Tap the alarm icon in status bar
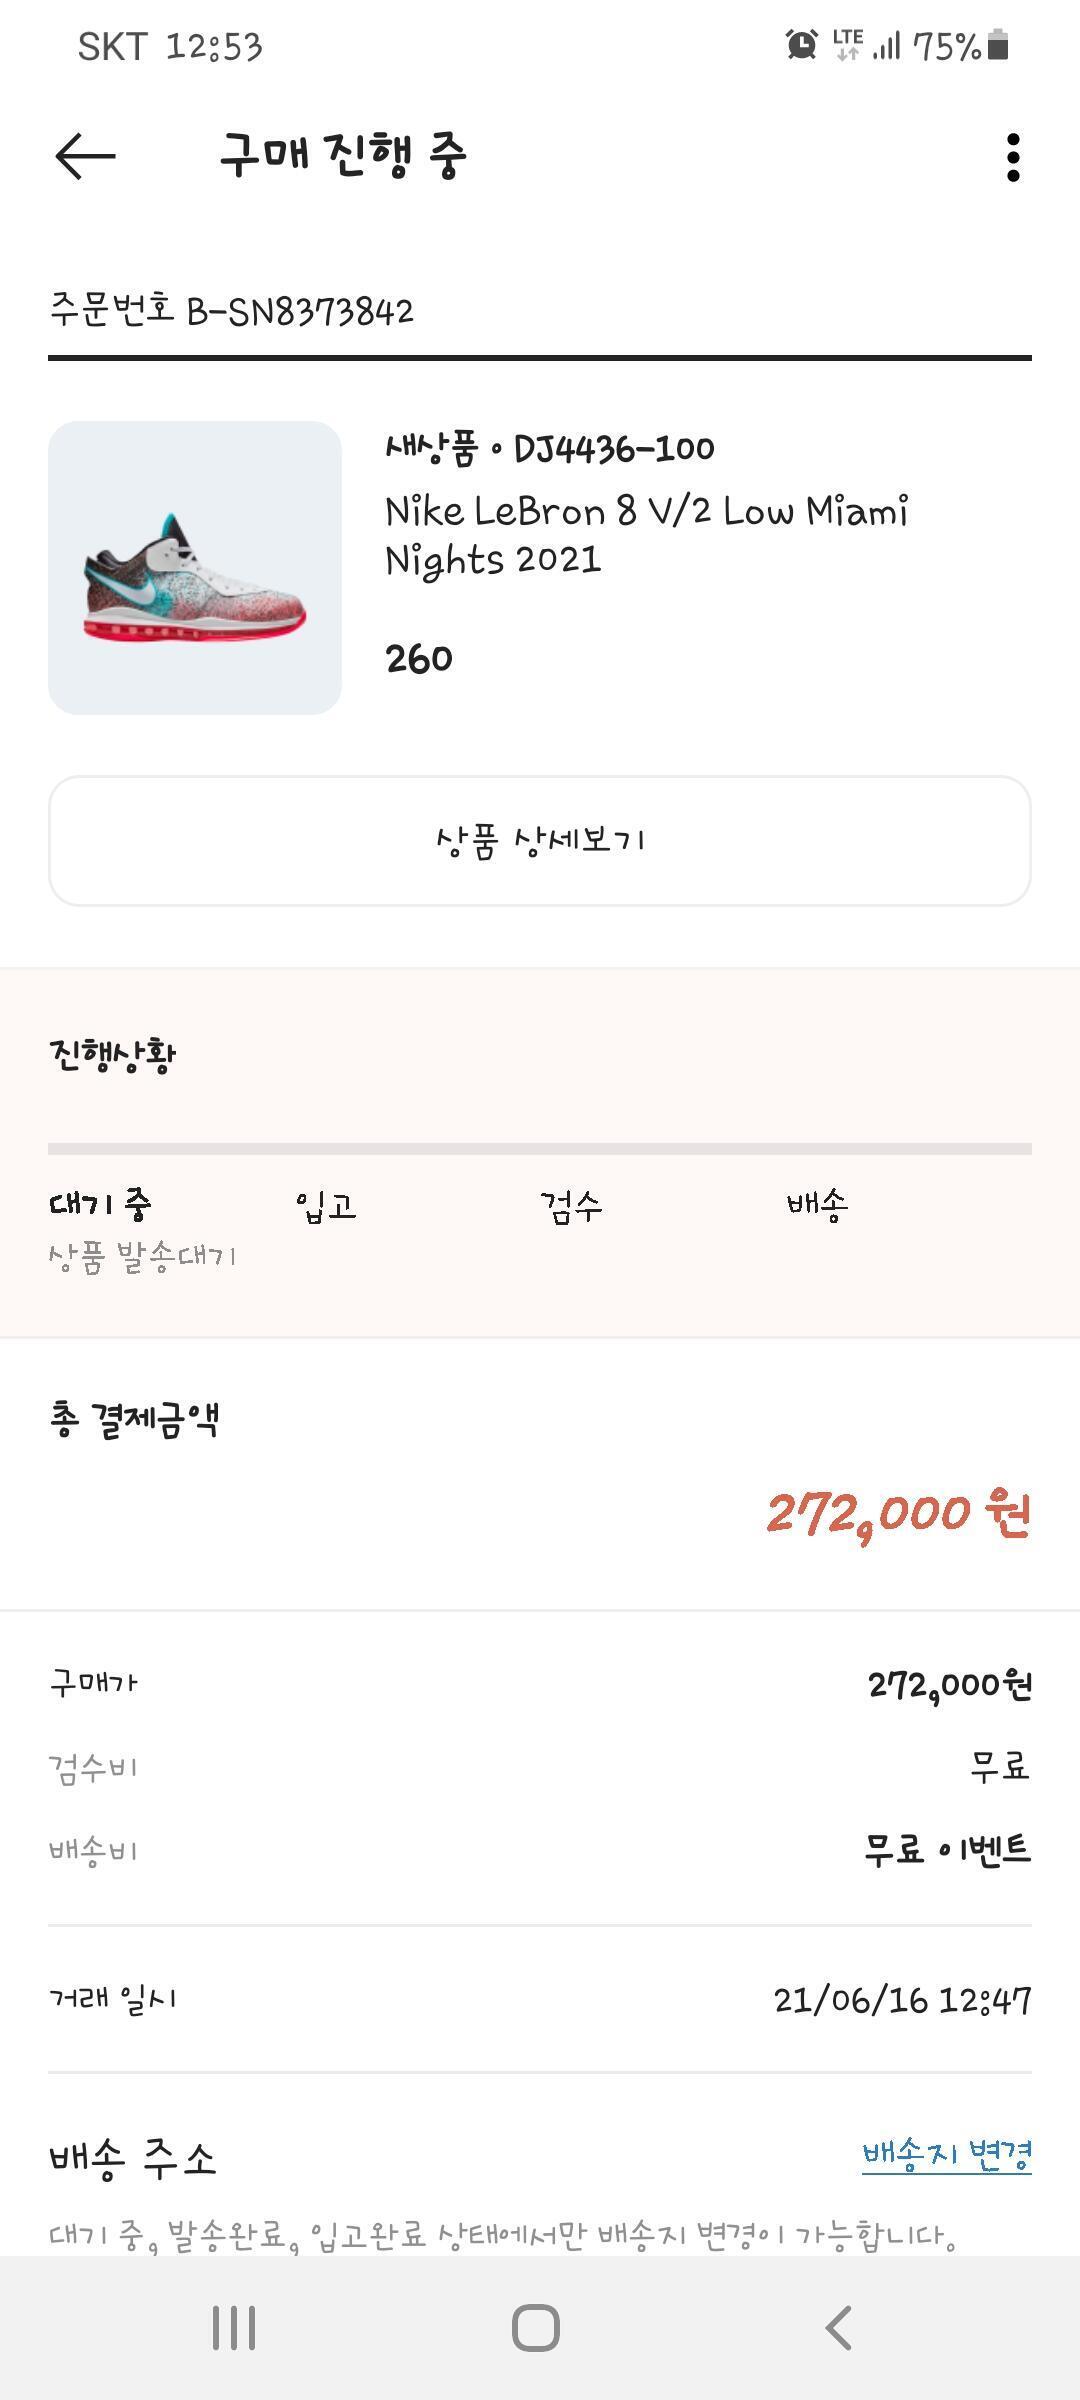The width and height of the screenshot is (1080, 2400). point(801,45)
